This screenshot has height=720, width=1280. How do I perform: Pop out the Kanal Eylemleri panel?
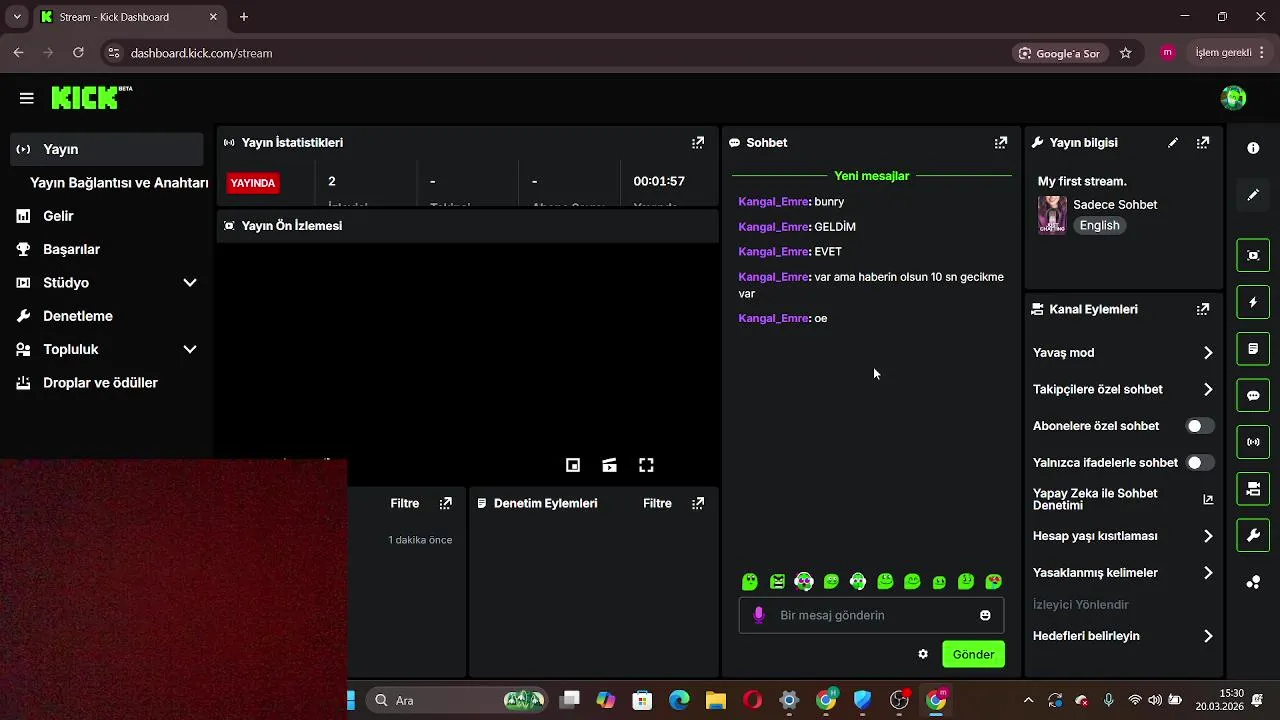coord(1203,309)
